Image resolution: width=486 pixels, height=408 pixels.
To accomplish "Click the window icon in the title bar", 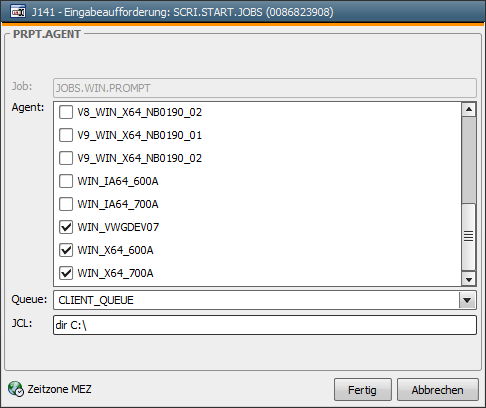I will [18, 12].
